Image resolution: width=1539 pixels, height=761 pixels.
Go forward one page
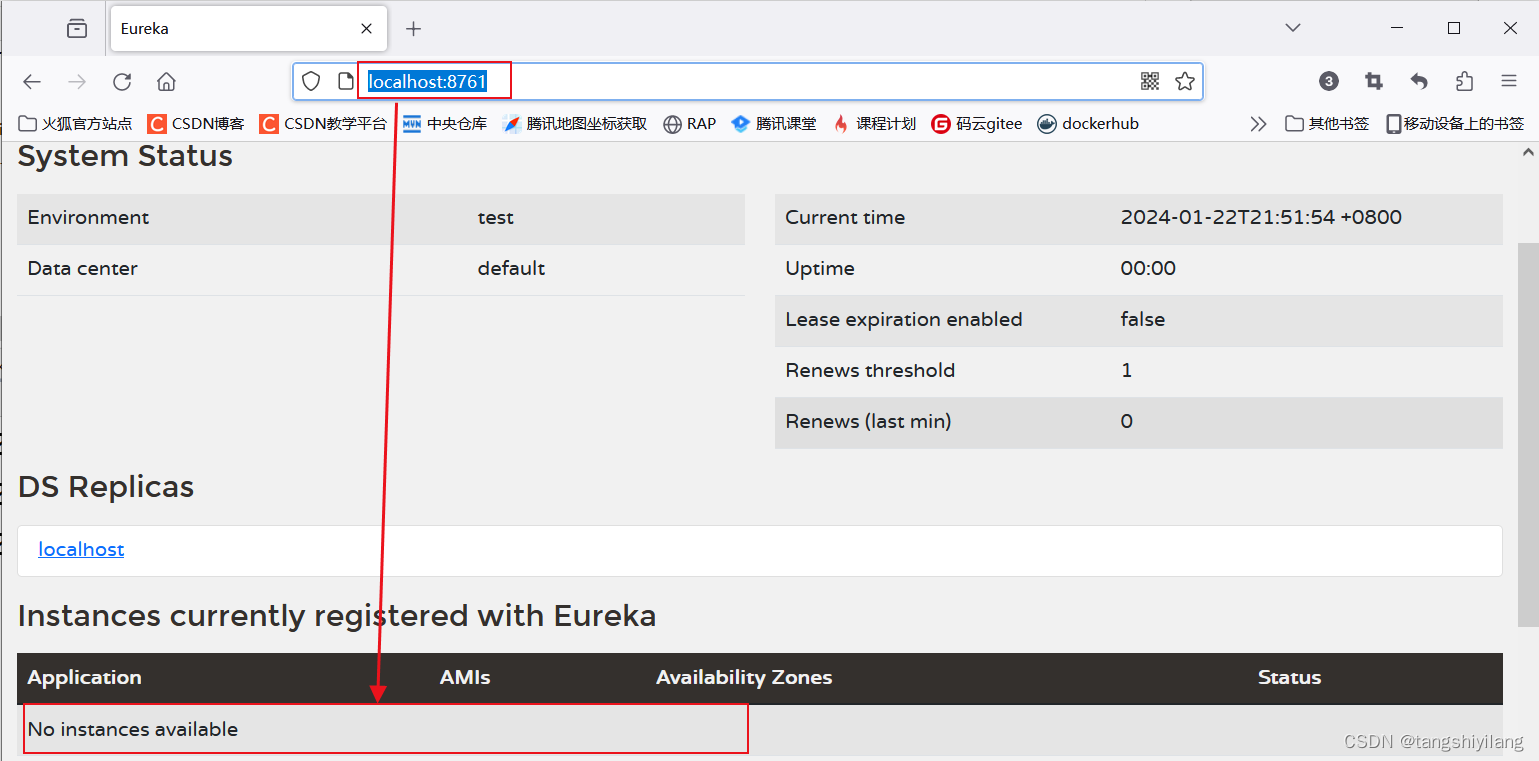(77, 82)
